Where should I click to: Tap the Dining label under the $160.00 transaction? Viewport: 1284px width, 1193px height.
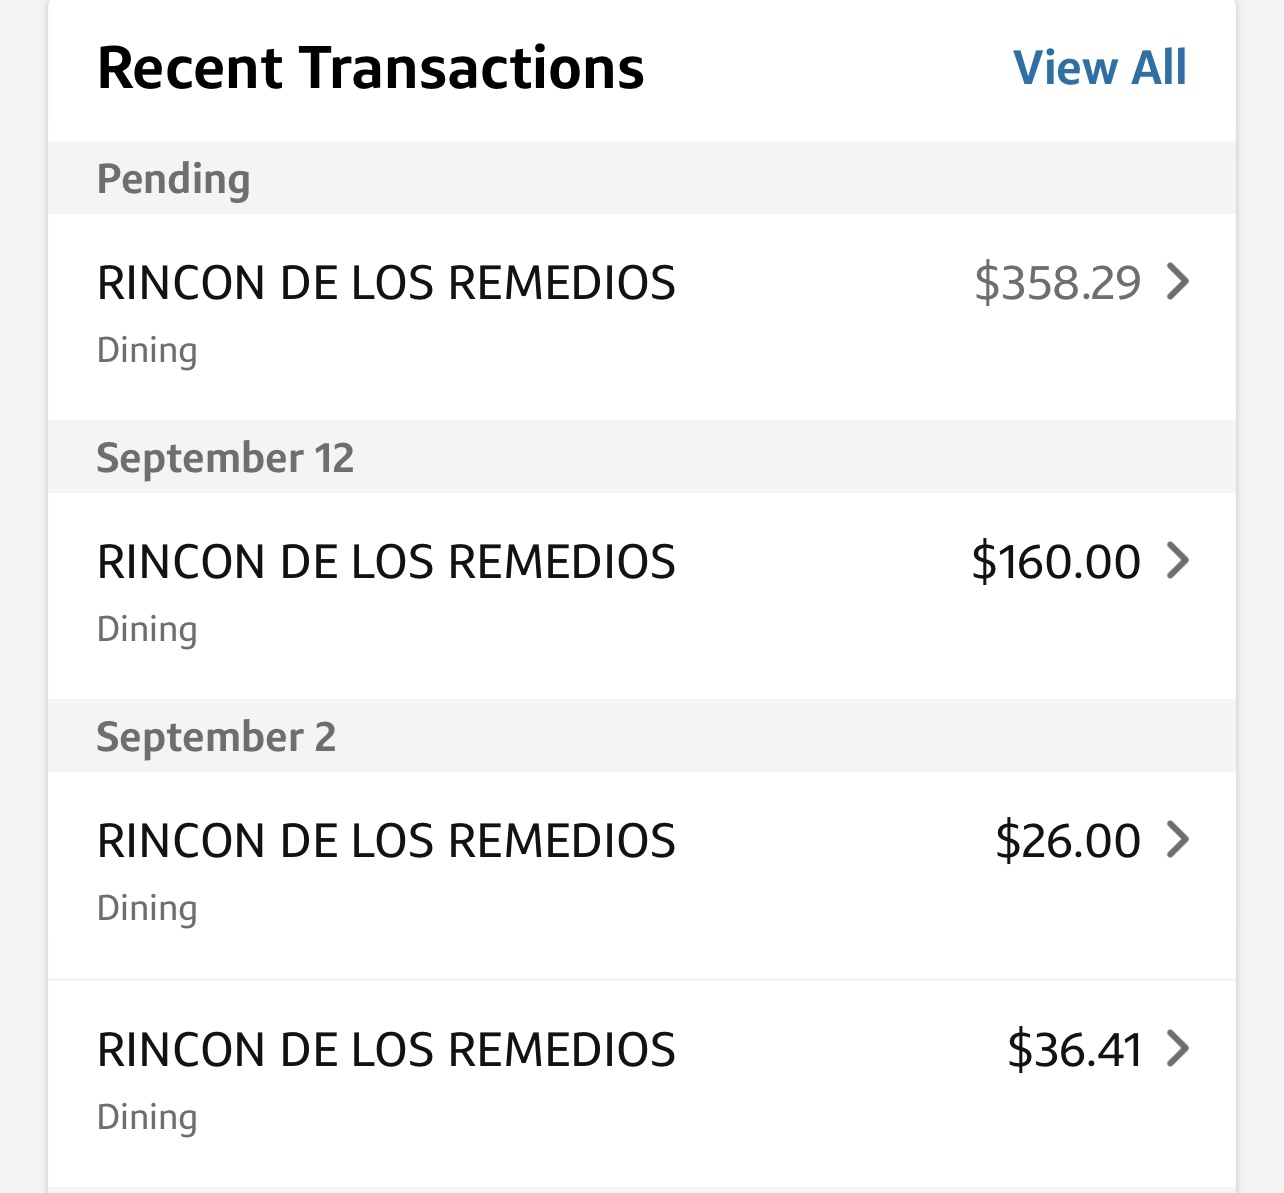[x=147, y=630]
